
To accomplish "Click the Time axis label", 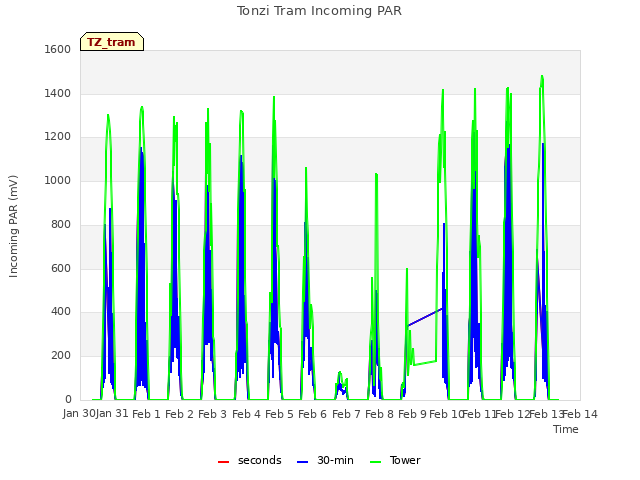I will click(x=566, y=429).
